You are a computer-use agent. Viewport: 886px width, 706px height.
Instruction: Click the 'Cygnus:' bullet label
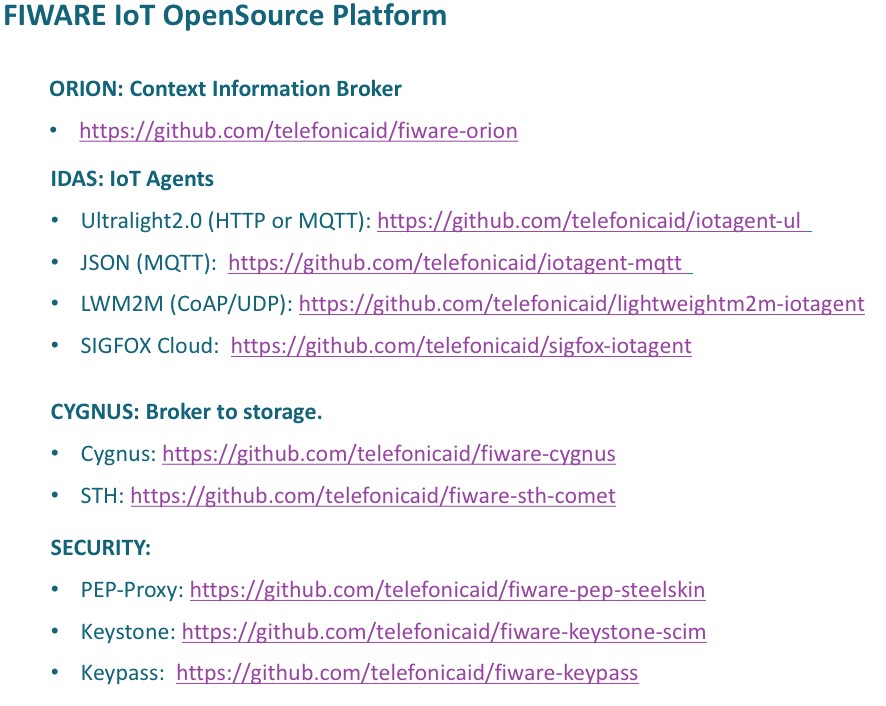tap(119, 454)
